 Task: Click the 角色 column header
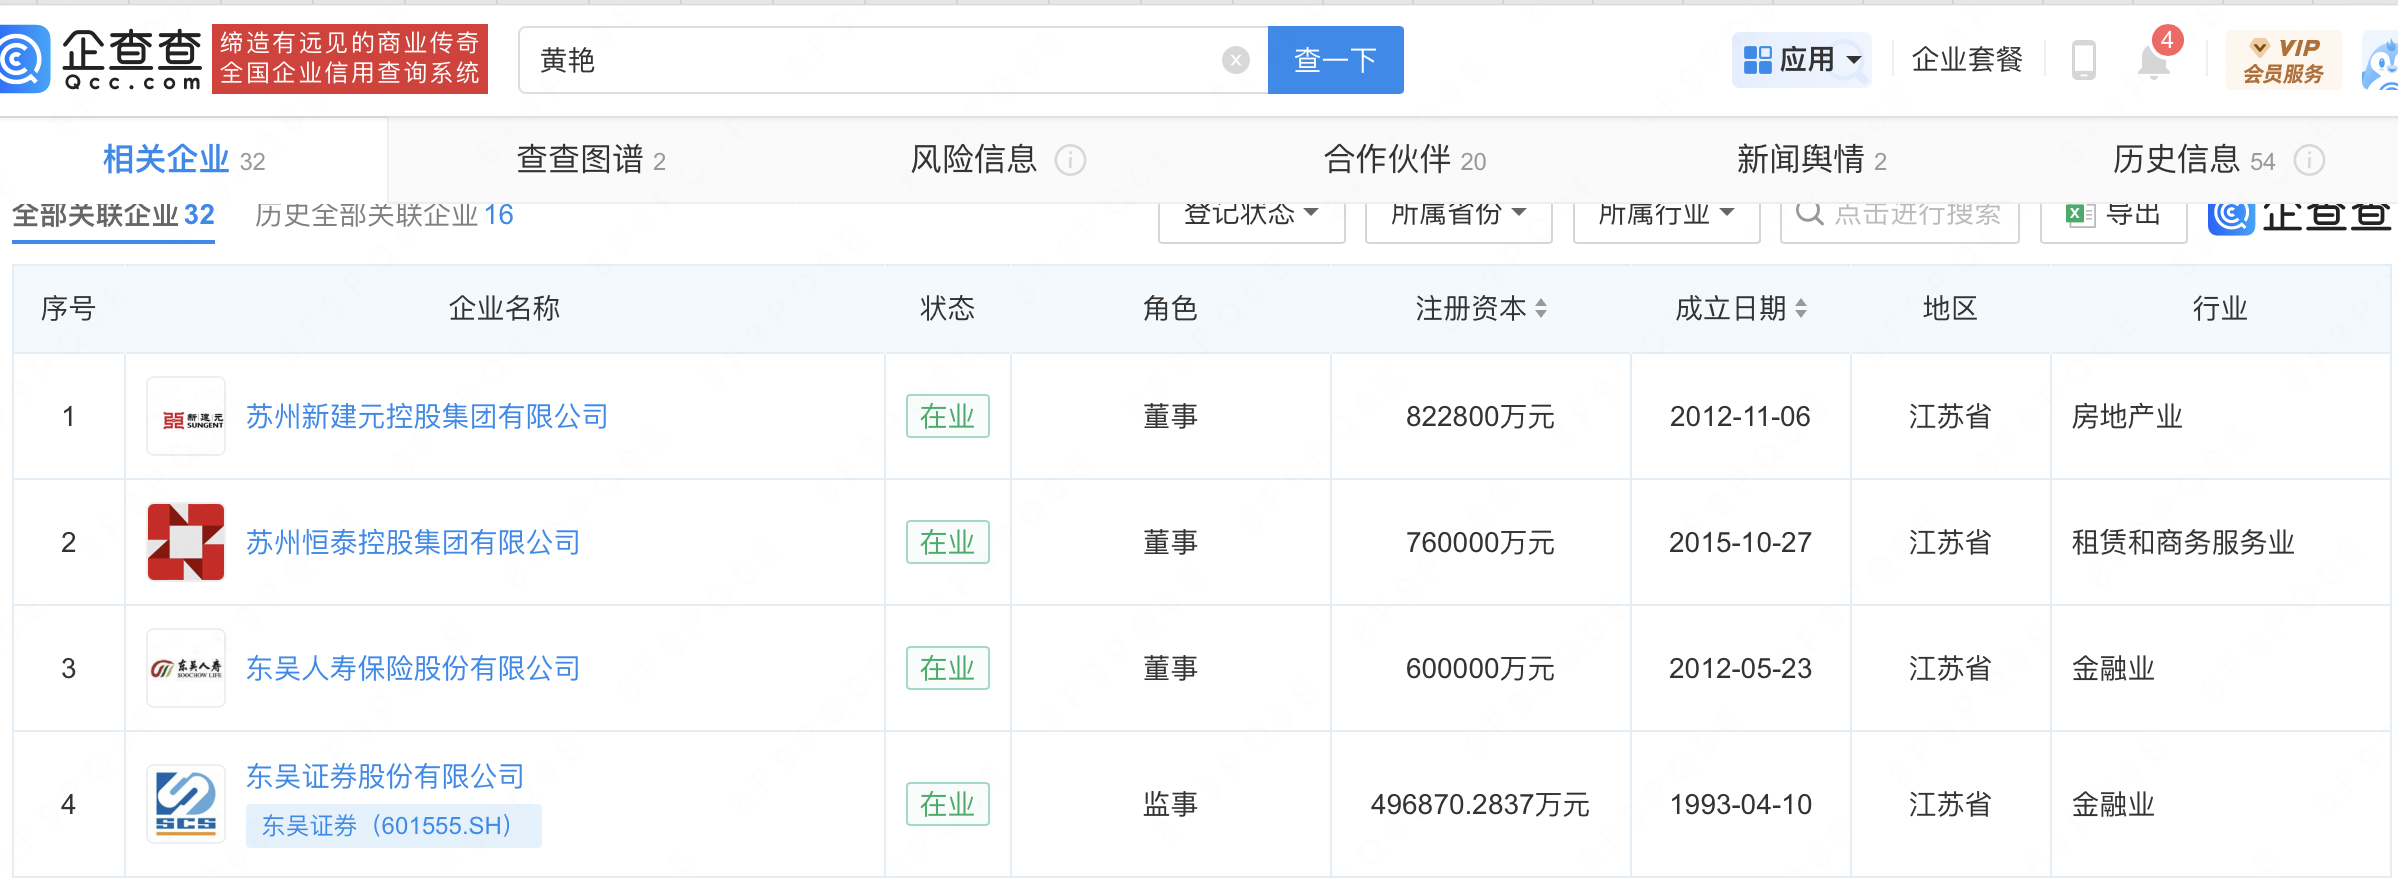pyautogui.click(x=1170, y=308)
